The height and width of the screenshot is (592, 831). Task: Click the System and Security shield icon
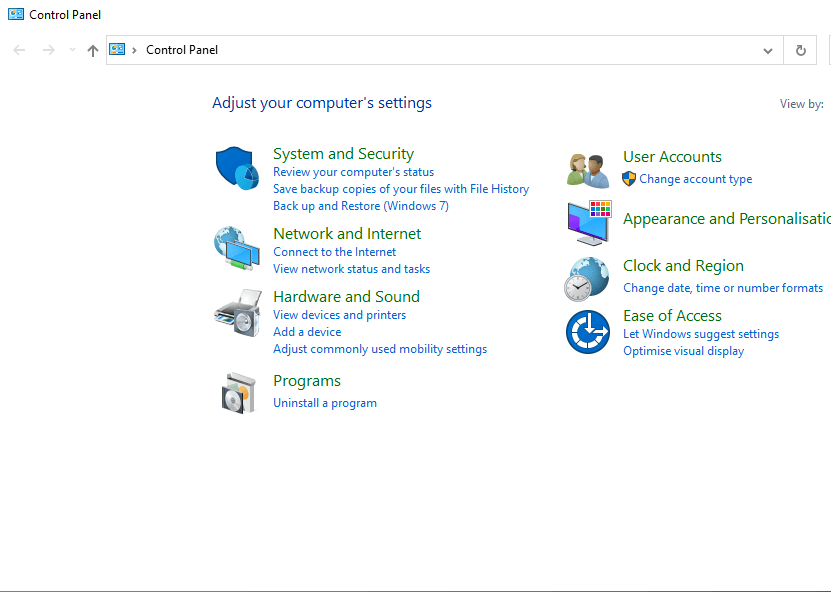point(237,167)
